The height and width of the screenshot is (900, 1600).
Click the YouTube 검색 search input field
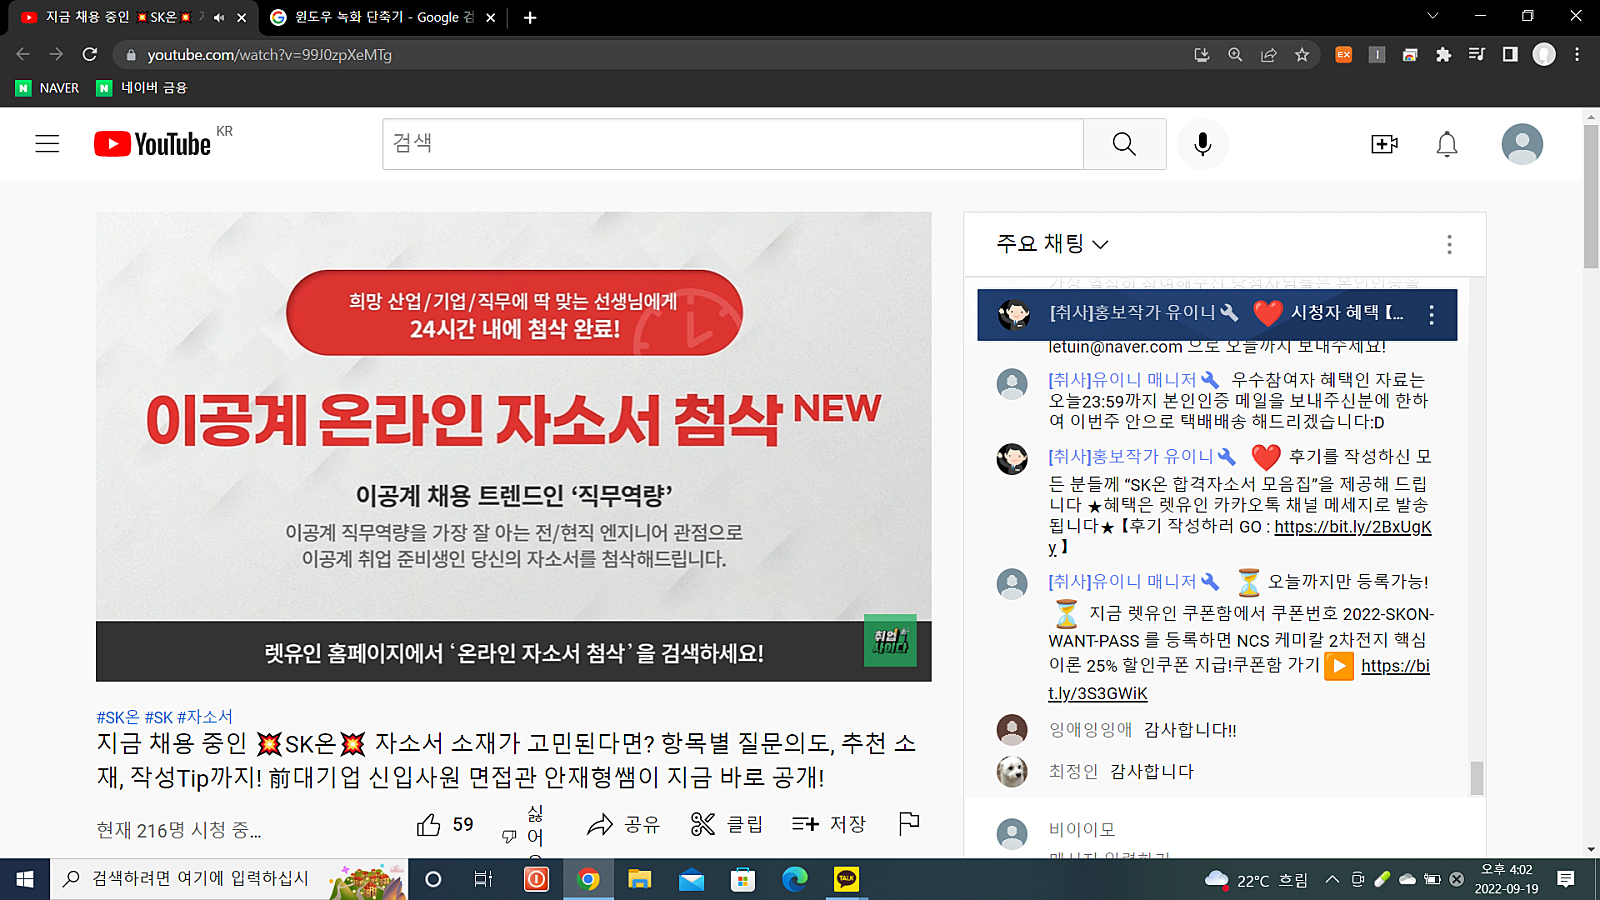click(x=732, y=144)
